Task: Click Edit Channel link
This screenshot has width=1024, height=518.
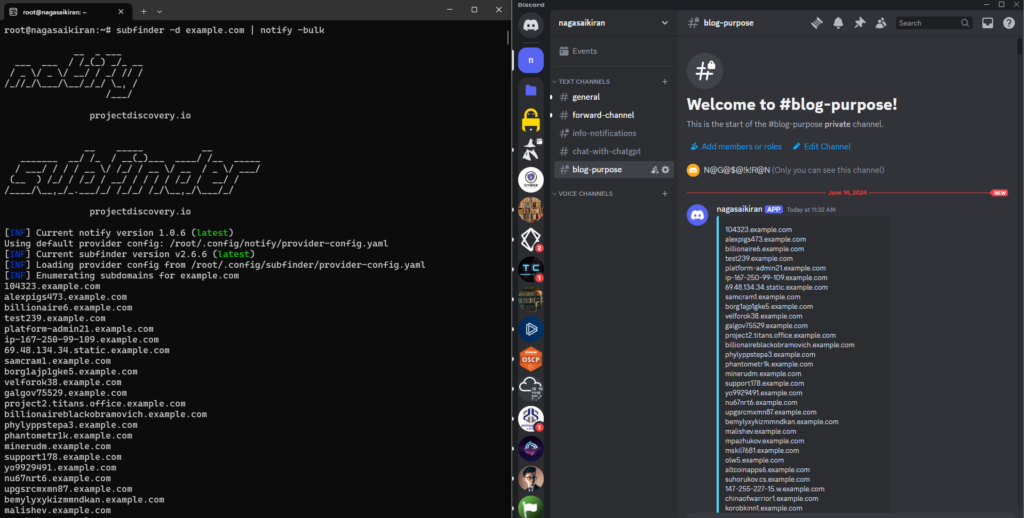Action: [x=822, y=146]
